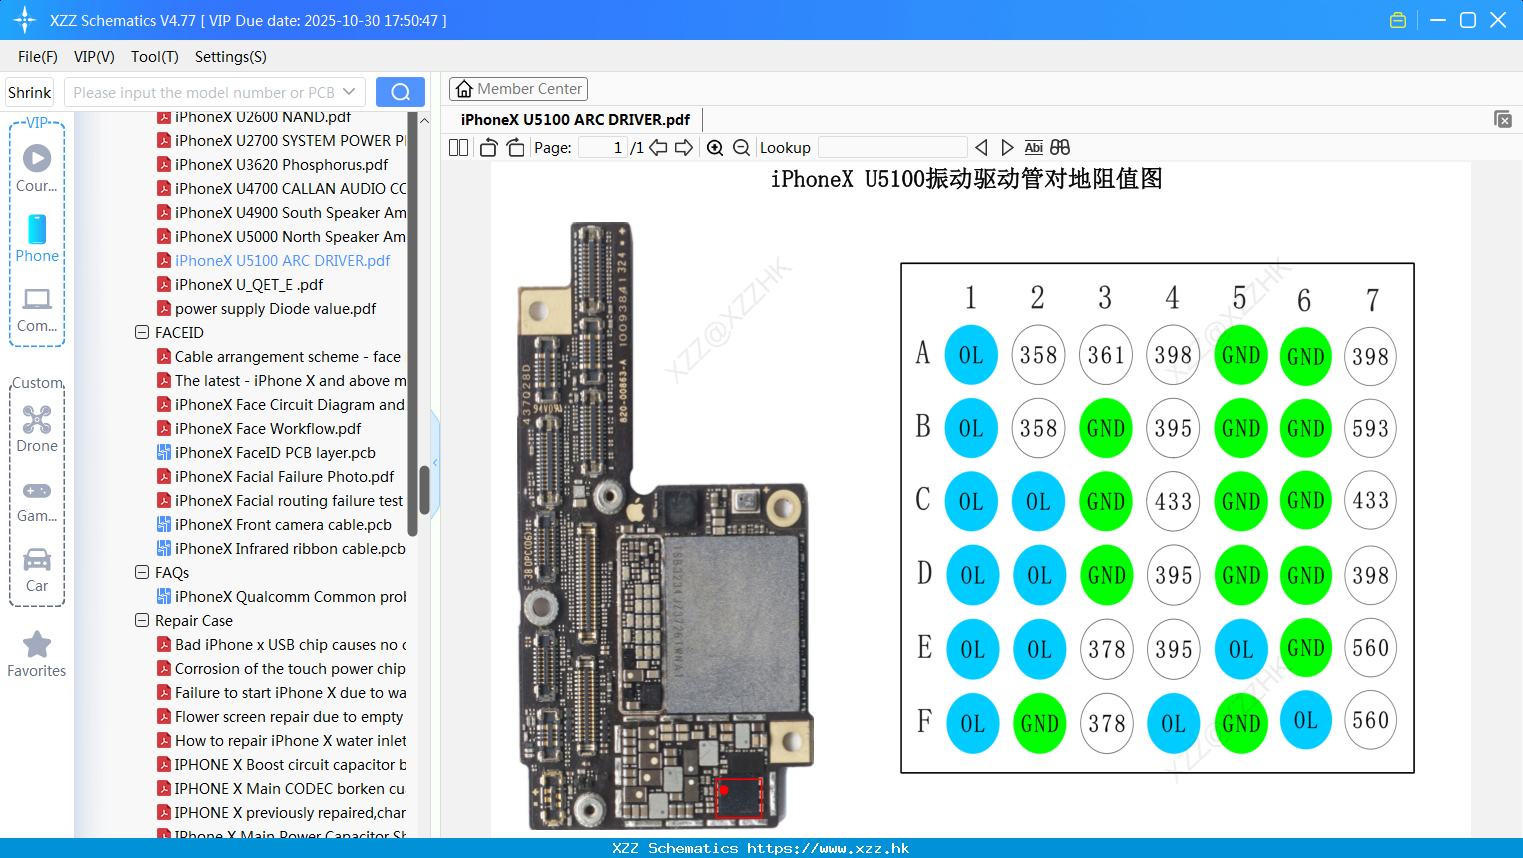Image resolution: width=1523 pixels, height=858 pixels.
Task: Open the Tool(T) menu
Action: (x=154, y=56)
